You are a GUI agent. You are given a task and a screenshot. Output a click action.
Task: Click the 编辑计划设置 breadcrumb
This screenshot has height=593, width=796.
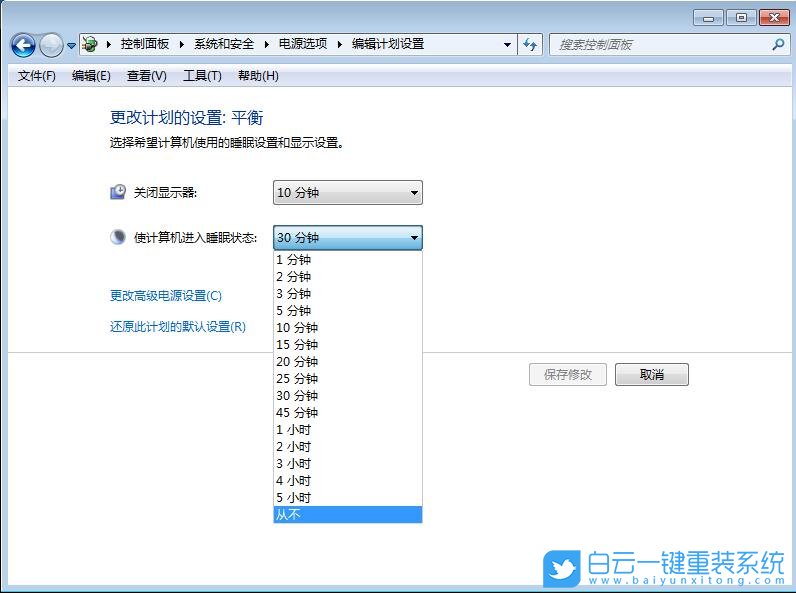[388, 44]
